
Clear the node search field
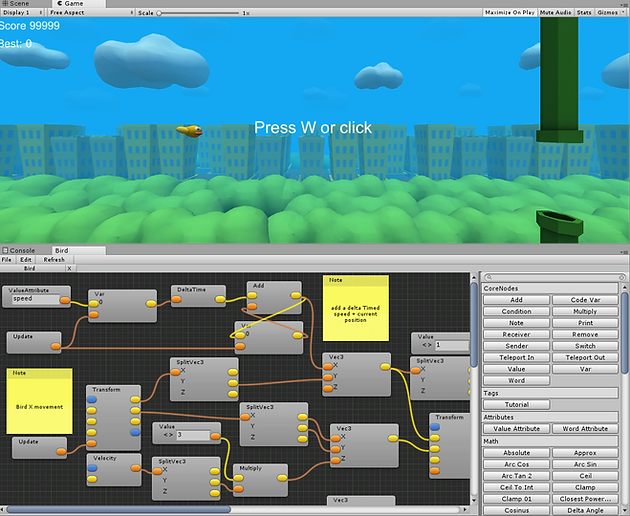(x=622, y=277)
